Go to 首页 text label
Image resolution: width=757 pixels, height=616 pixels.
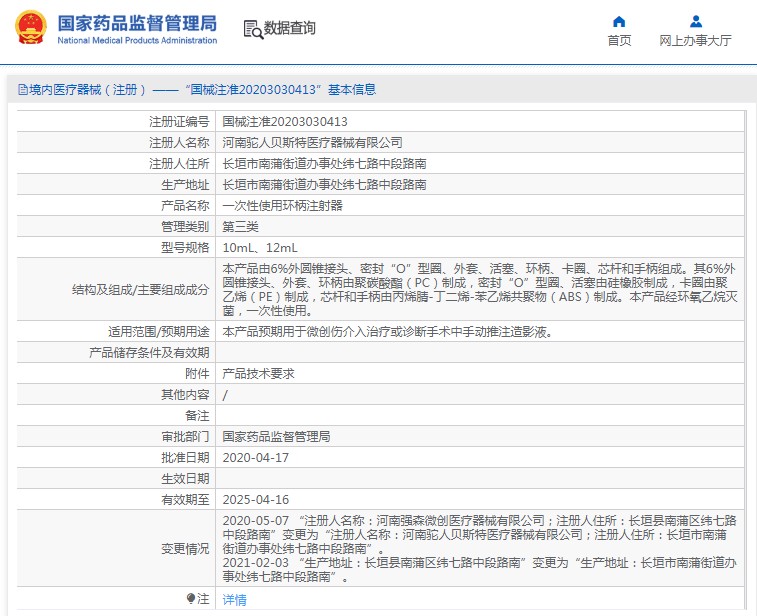619,41
